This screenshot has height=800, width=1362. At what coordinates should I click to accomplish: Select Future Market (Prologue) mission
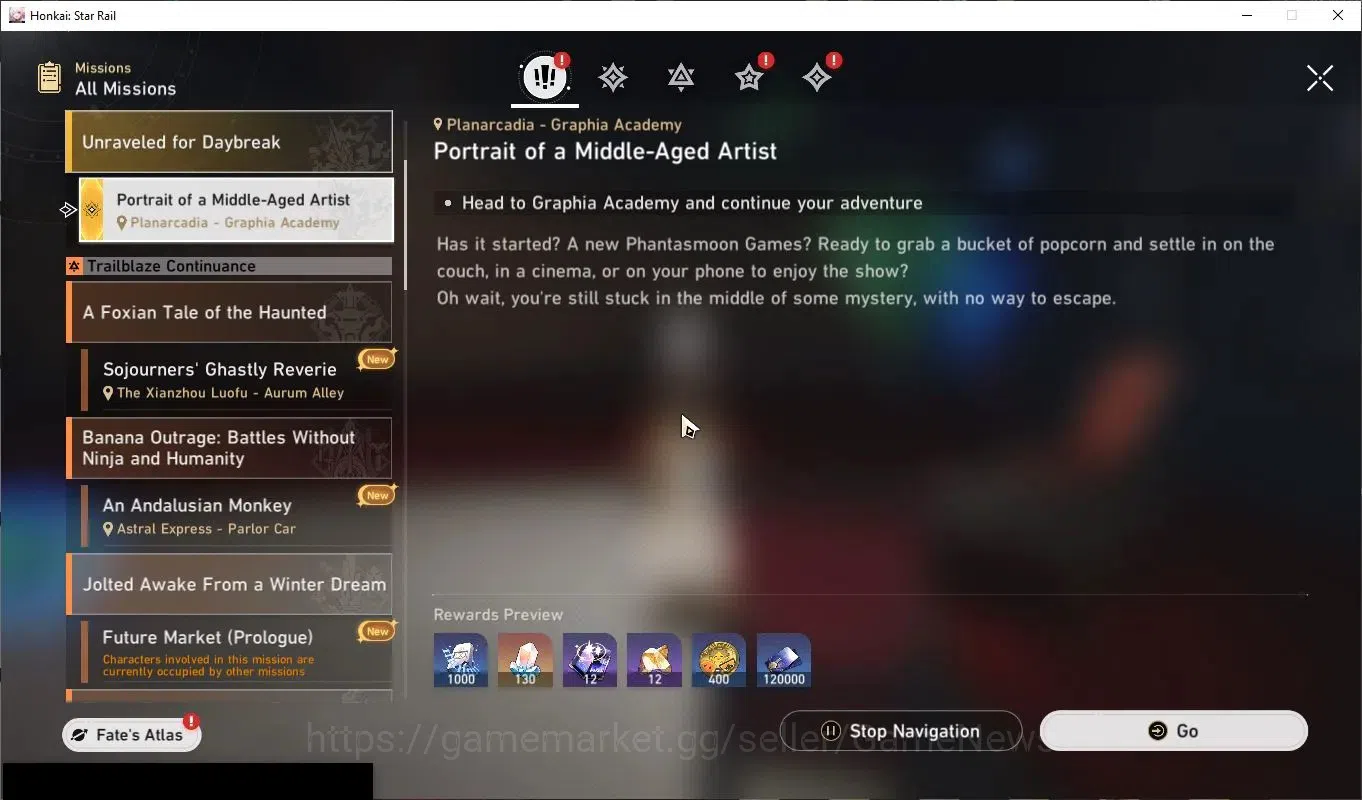236,651
